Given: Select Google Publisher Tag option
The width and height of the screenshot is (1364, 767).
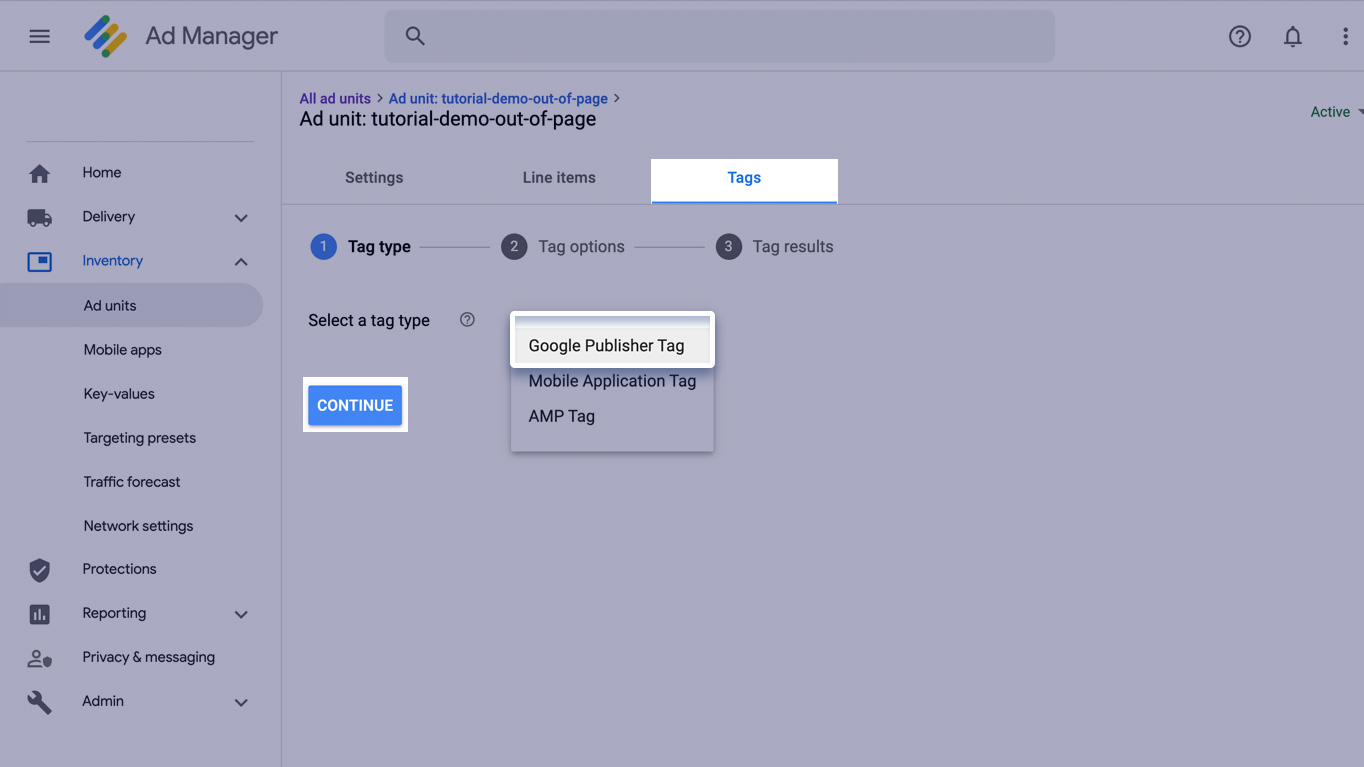Looking at the screenshot, I should coord(612,345).
